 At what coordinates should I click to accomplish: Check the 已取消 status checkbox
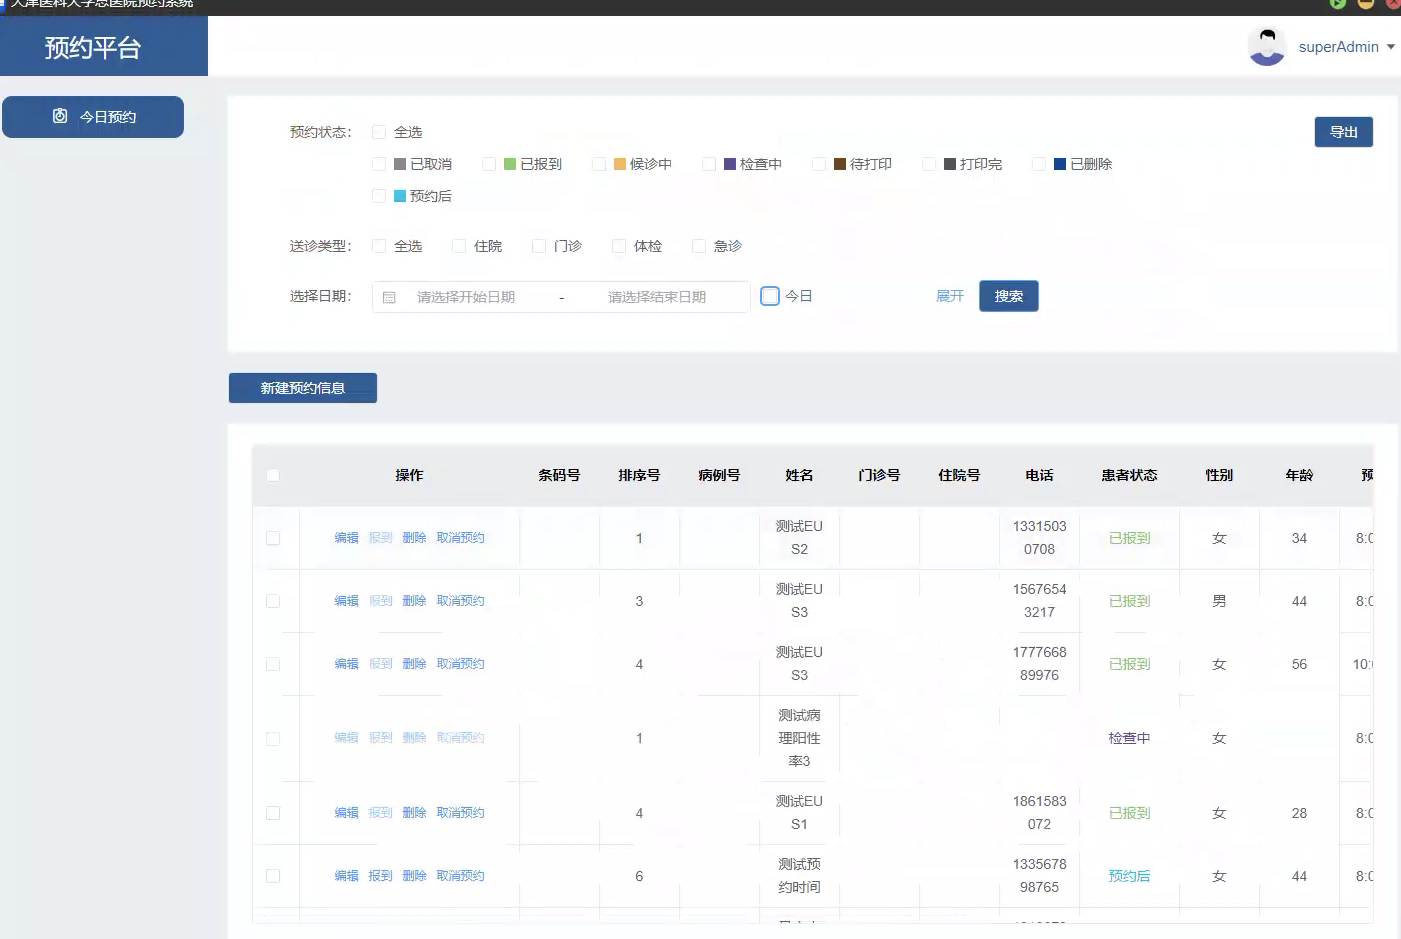coord(379,164)
